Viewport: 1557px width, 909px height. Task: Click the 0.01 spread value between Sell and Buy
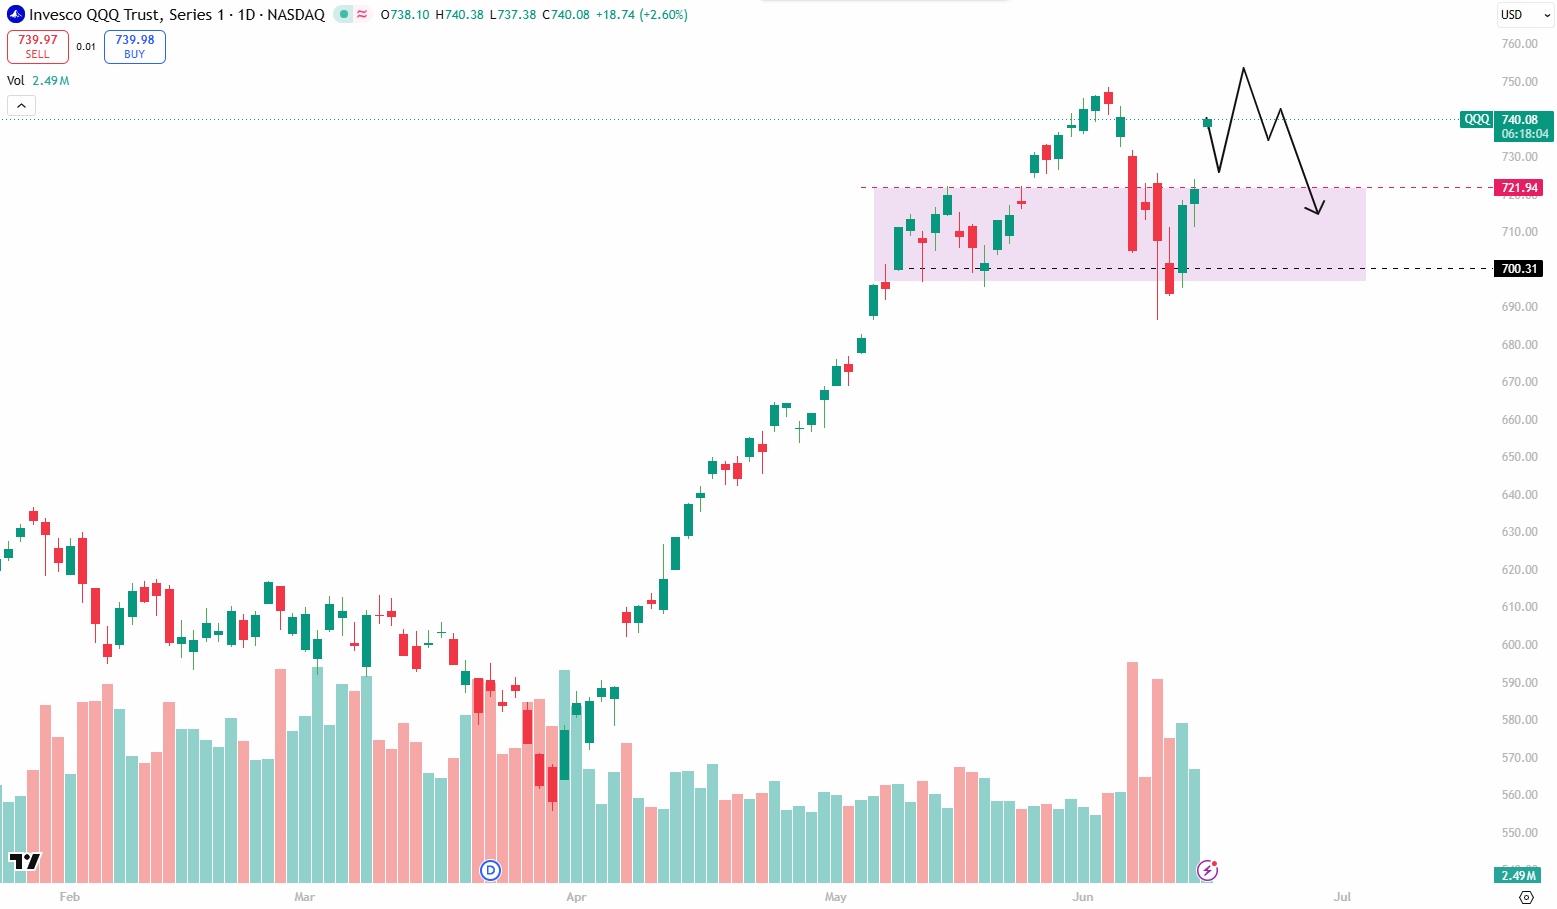(86, 47)
